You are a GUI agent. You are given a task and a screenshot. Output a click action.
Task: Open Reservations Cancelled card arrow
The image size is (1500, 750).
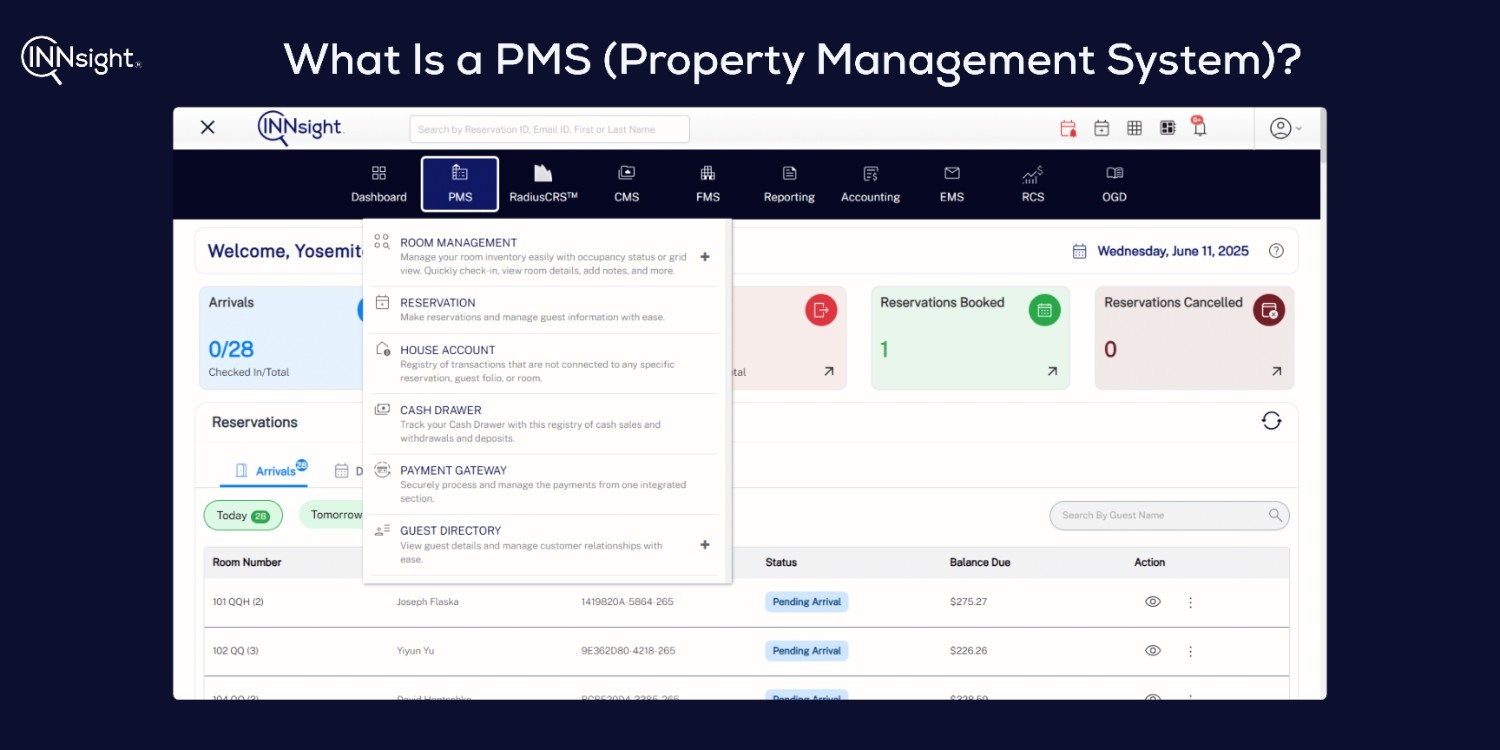pos(1276,371)
